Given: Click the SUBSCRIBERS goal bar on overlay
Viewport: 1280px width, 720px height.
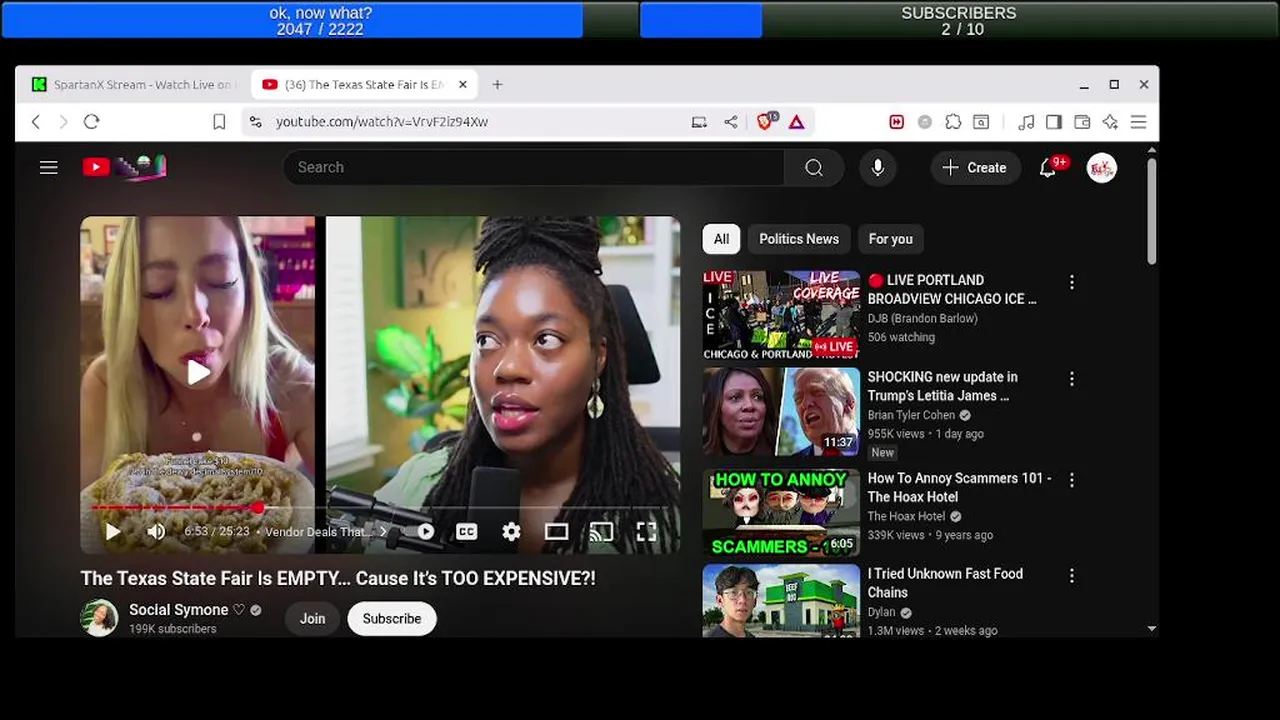Looking at the screenshot, I should pyautogui.click(x=959, y=20).
